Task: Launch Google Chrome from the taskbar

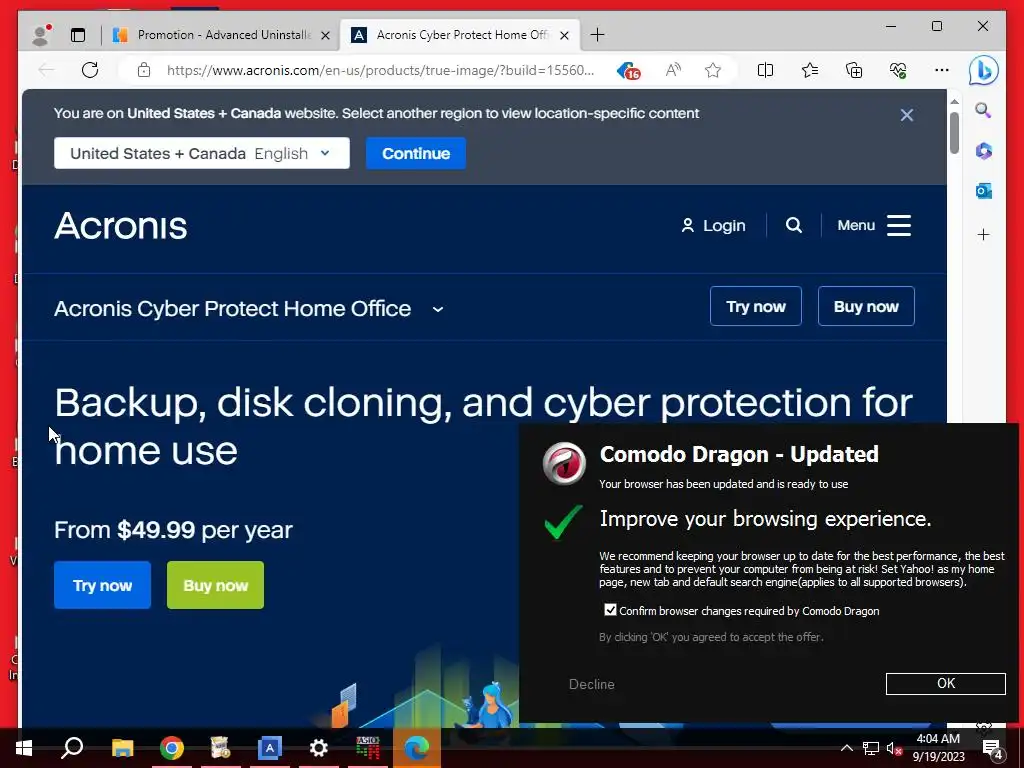Action: [172, 748]
